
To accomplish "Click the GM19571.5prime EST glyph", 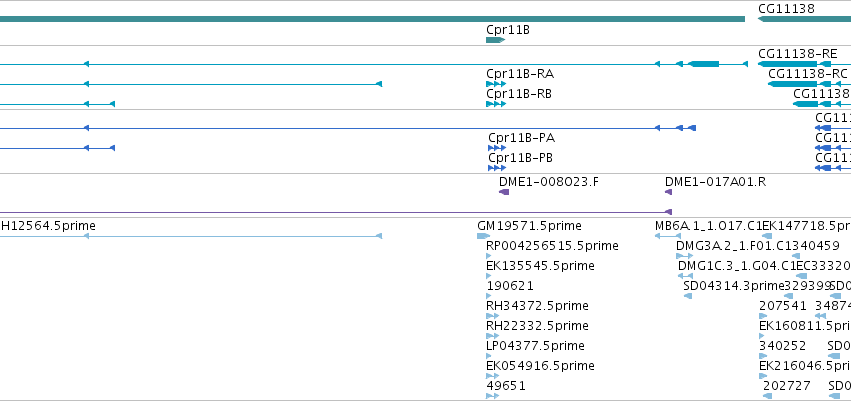I will point(483,236).
